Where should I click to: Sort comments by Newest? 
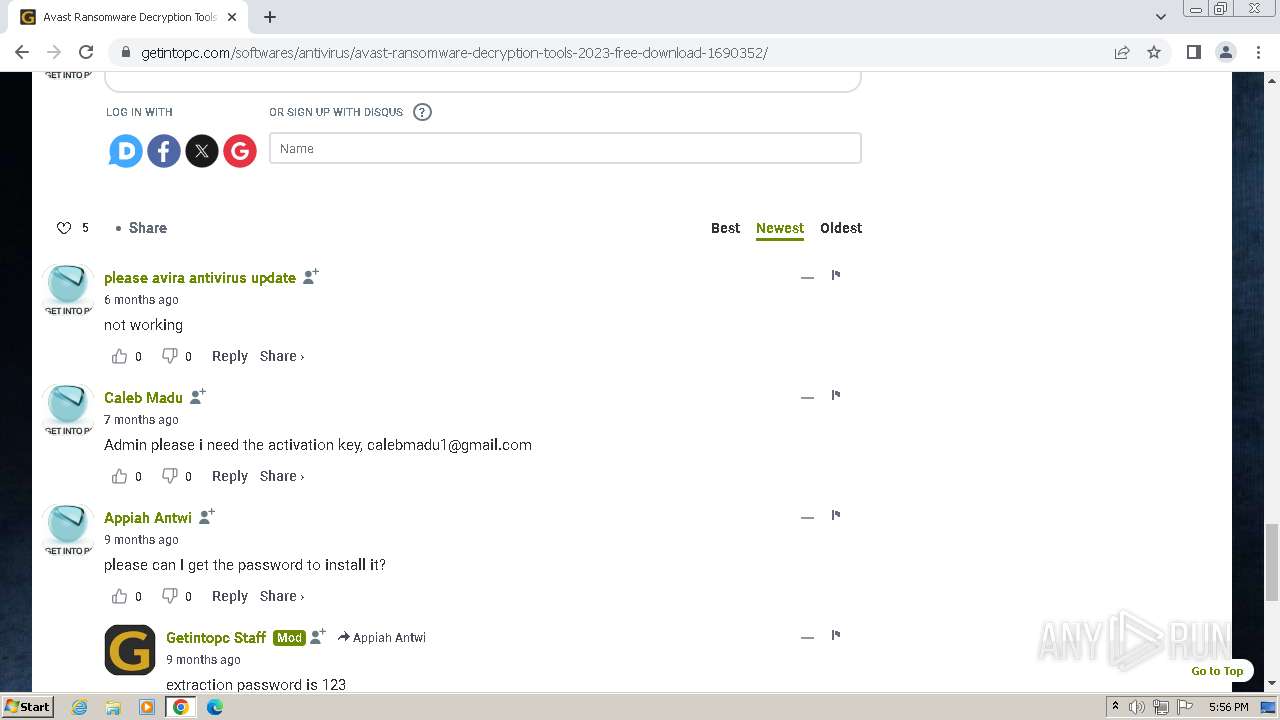tap(780, 228)
